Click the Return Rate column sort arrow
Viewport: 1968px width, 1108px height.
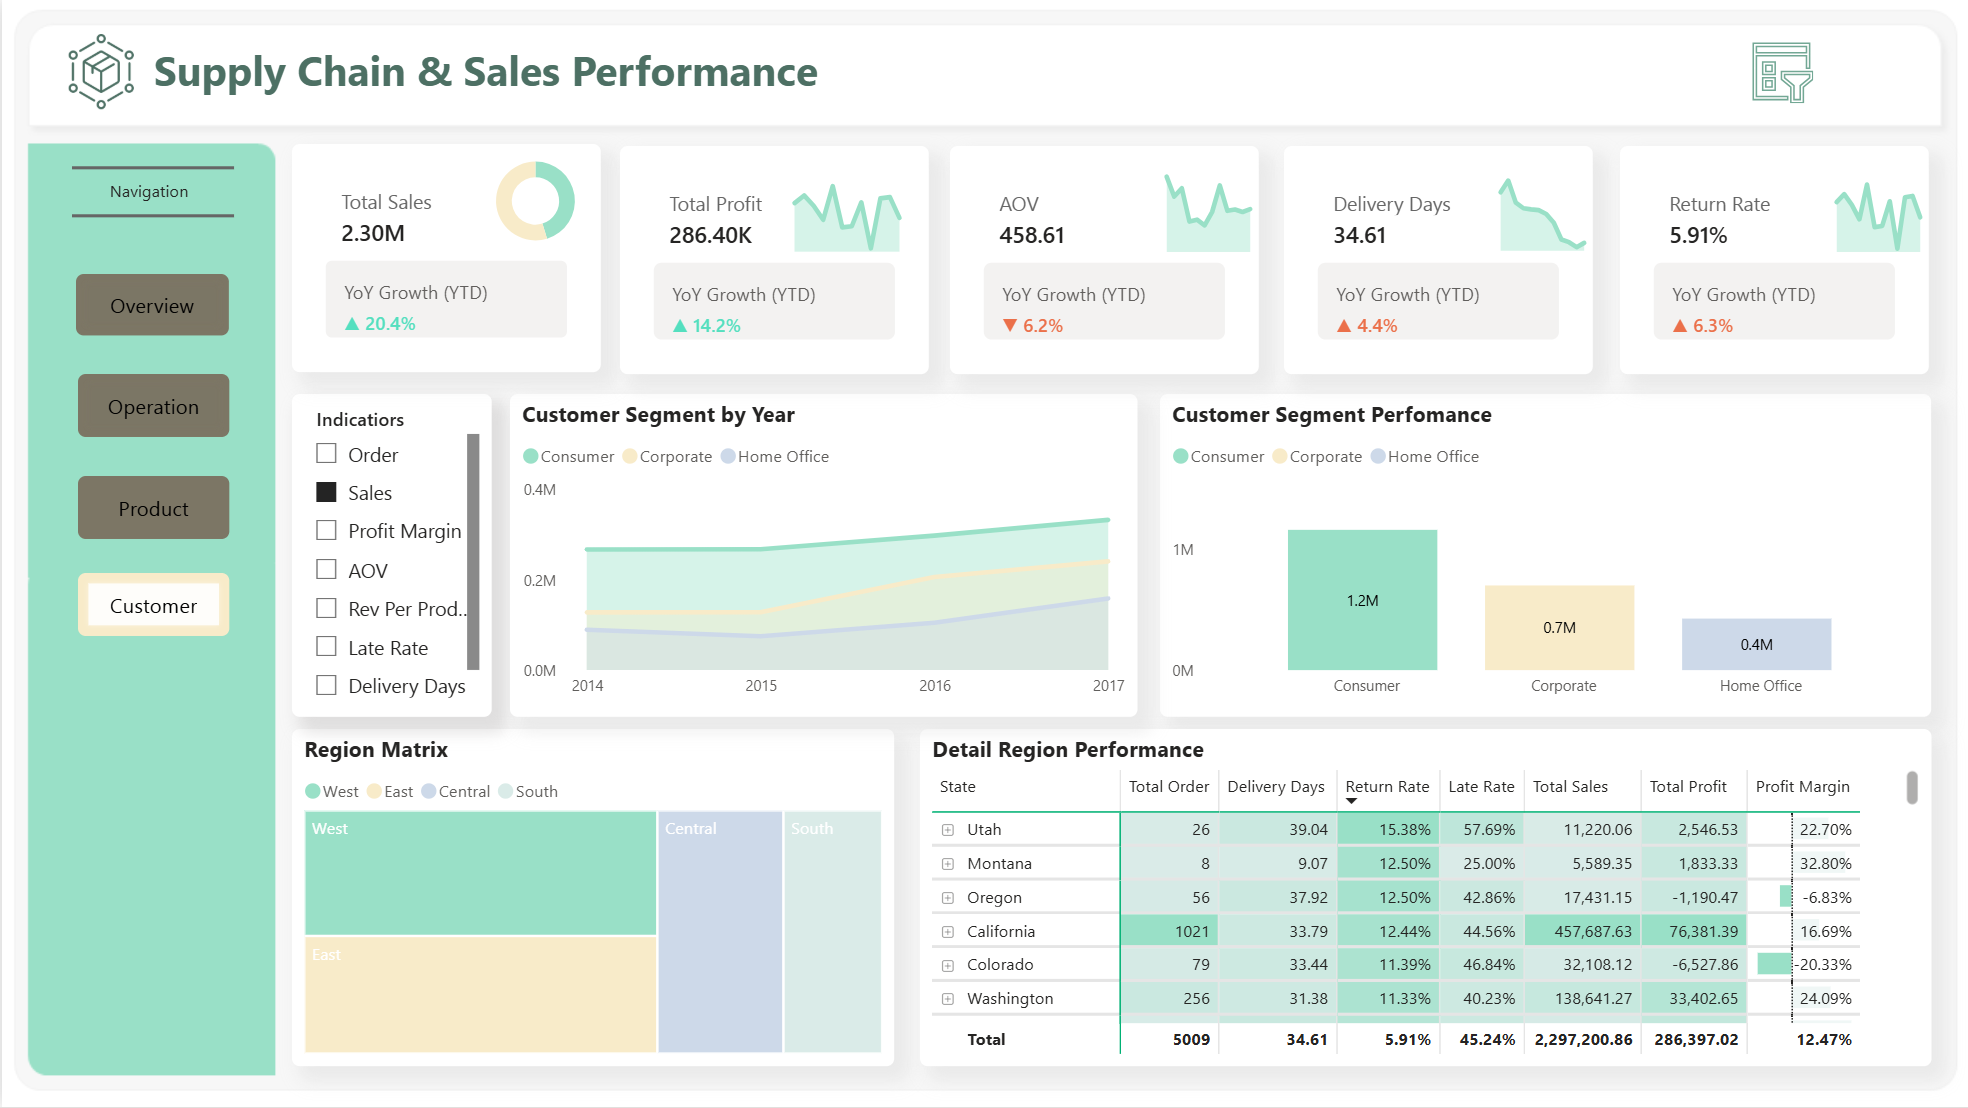pos(1352,801)
